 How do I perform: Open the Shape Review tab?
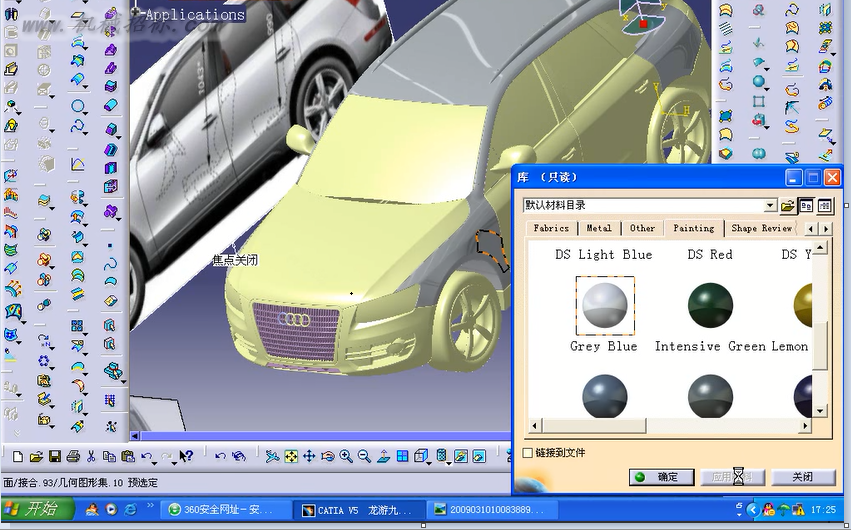(761, 229)
